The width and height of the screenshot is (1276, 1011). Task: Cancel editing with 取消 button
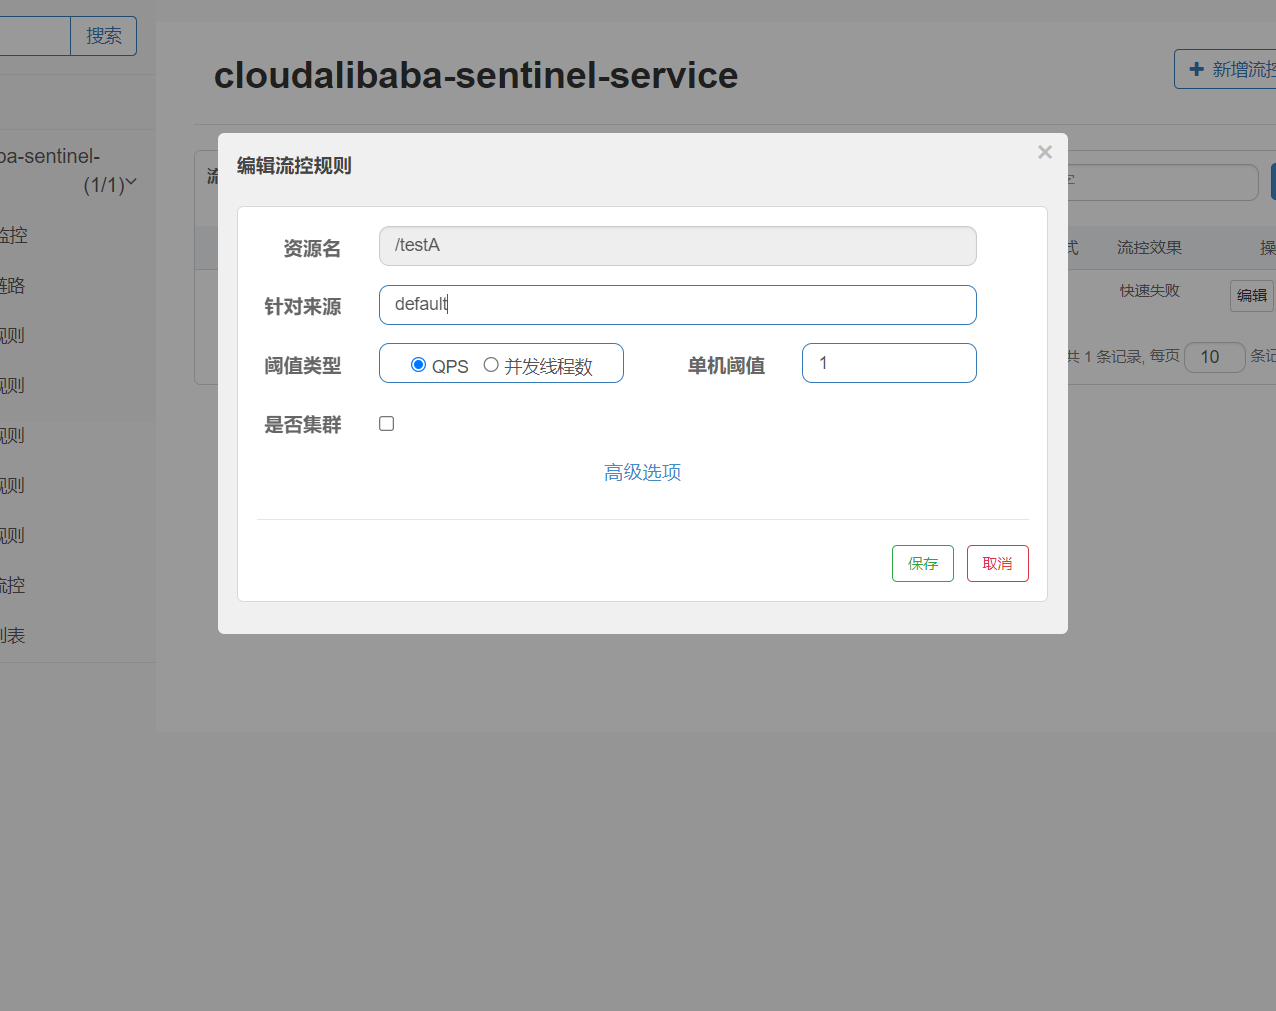998,564
